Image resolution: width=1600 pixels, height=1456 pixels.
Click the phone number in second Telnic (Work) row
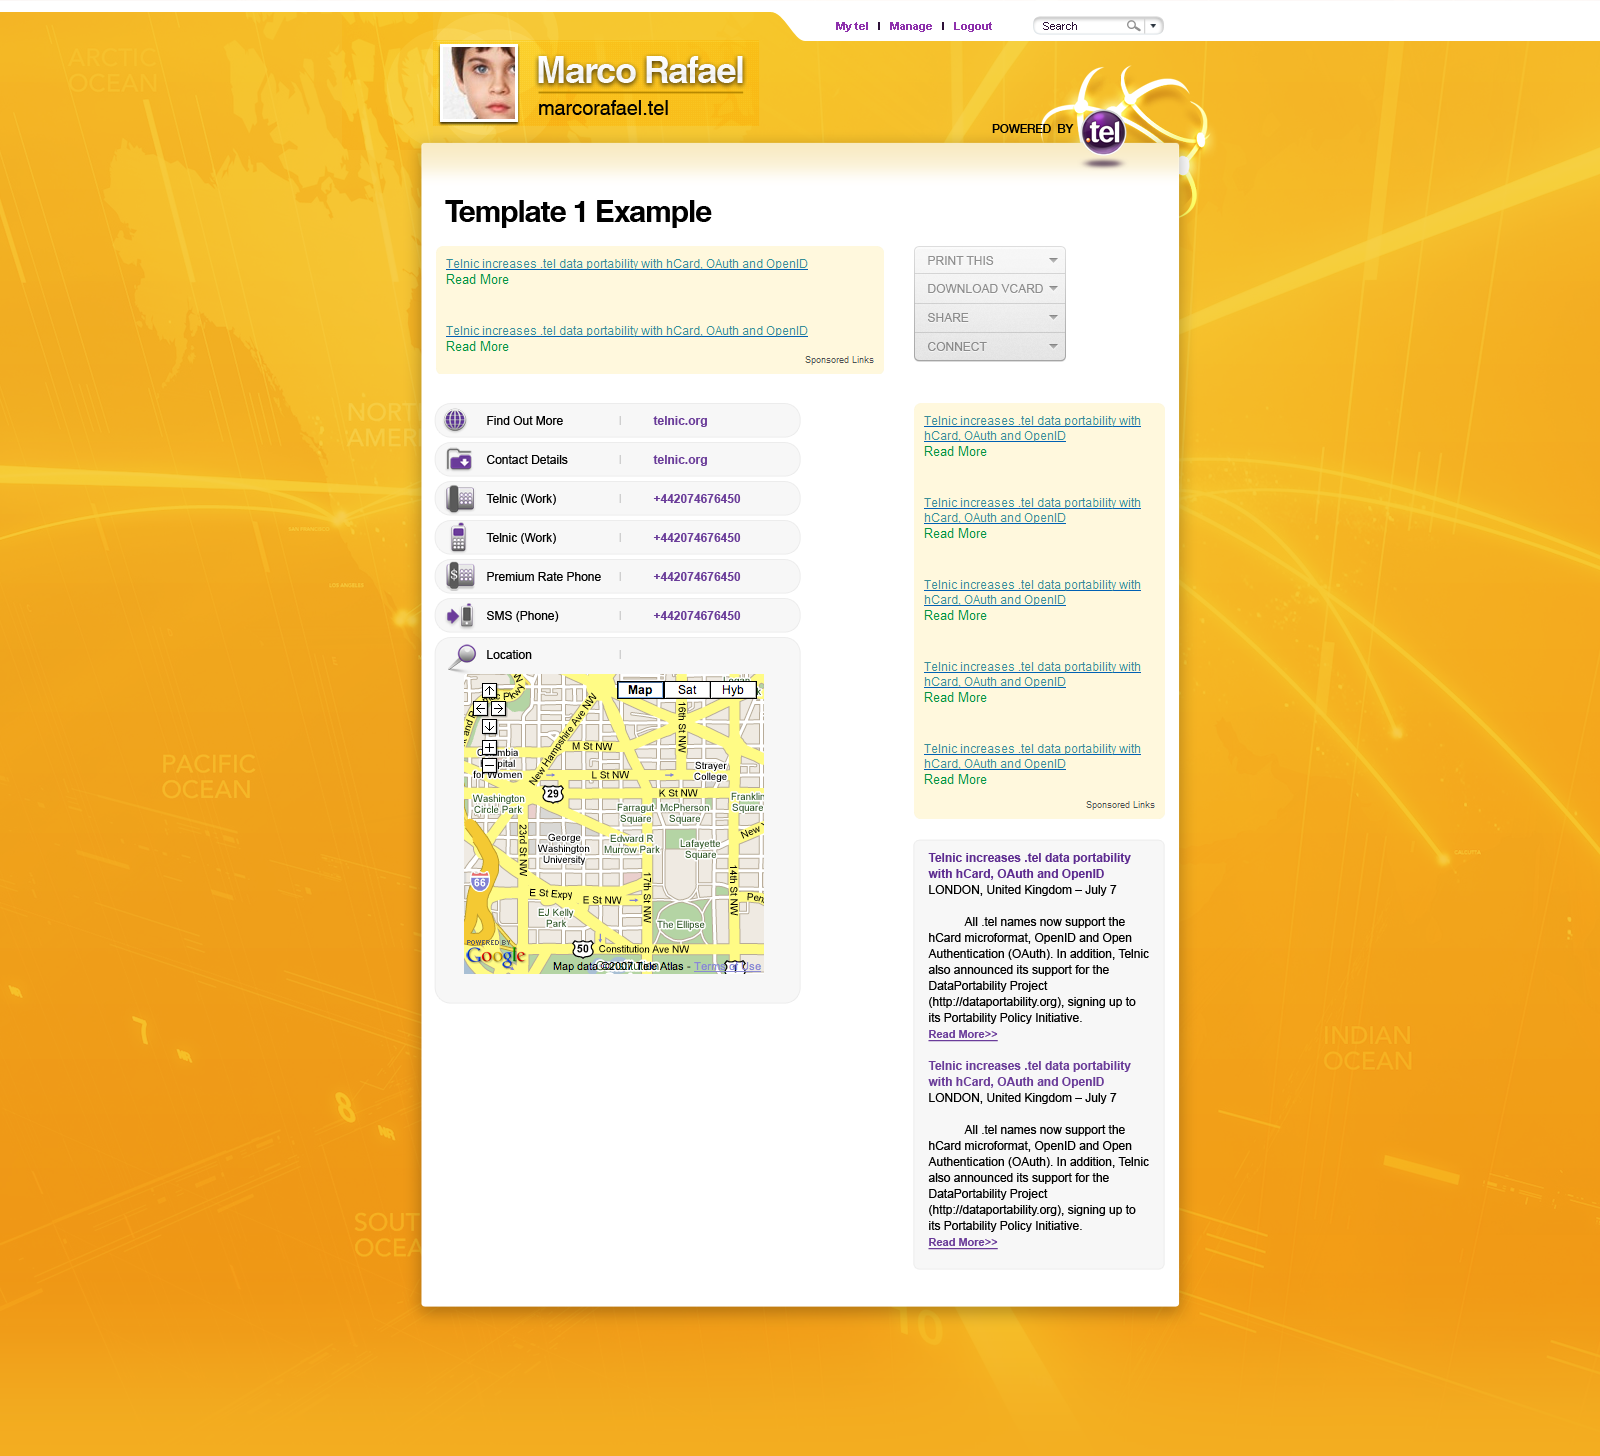tap(697, 538)
